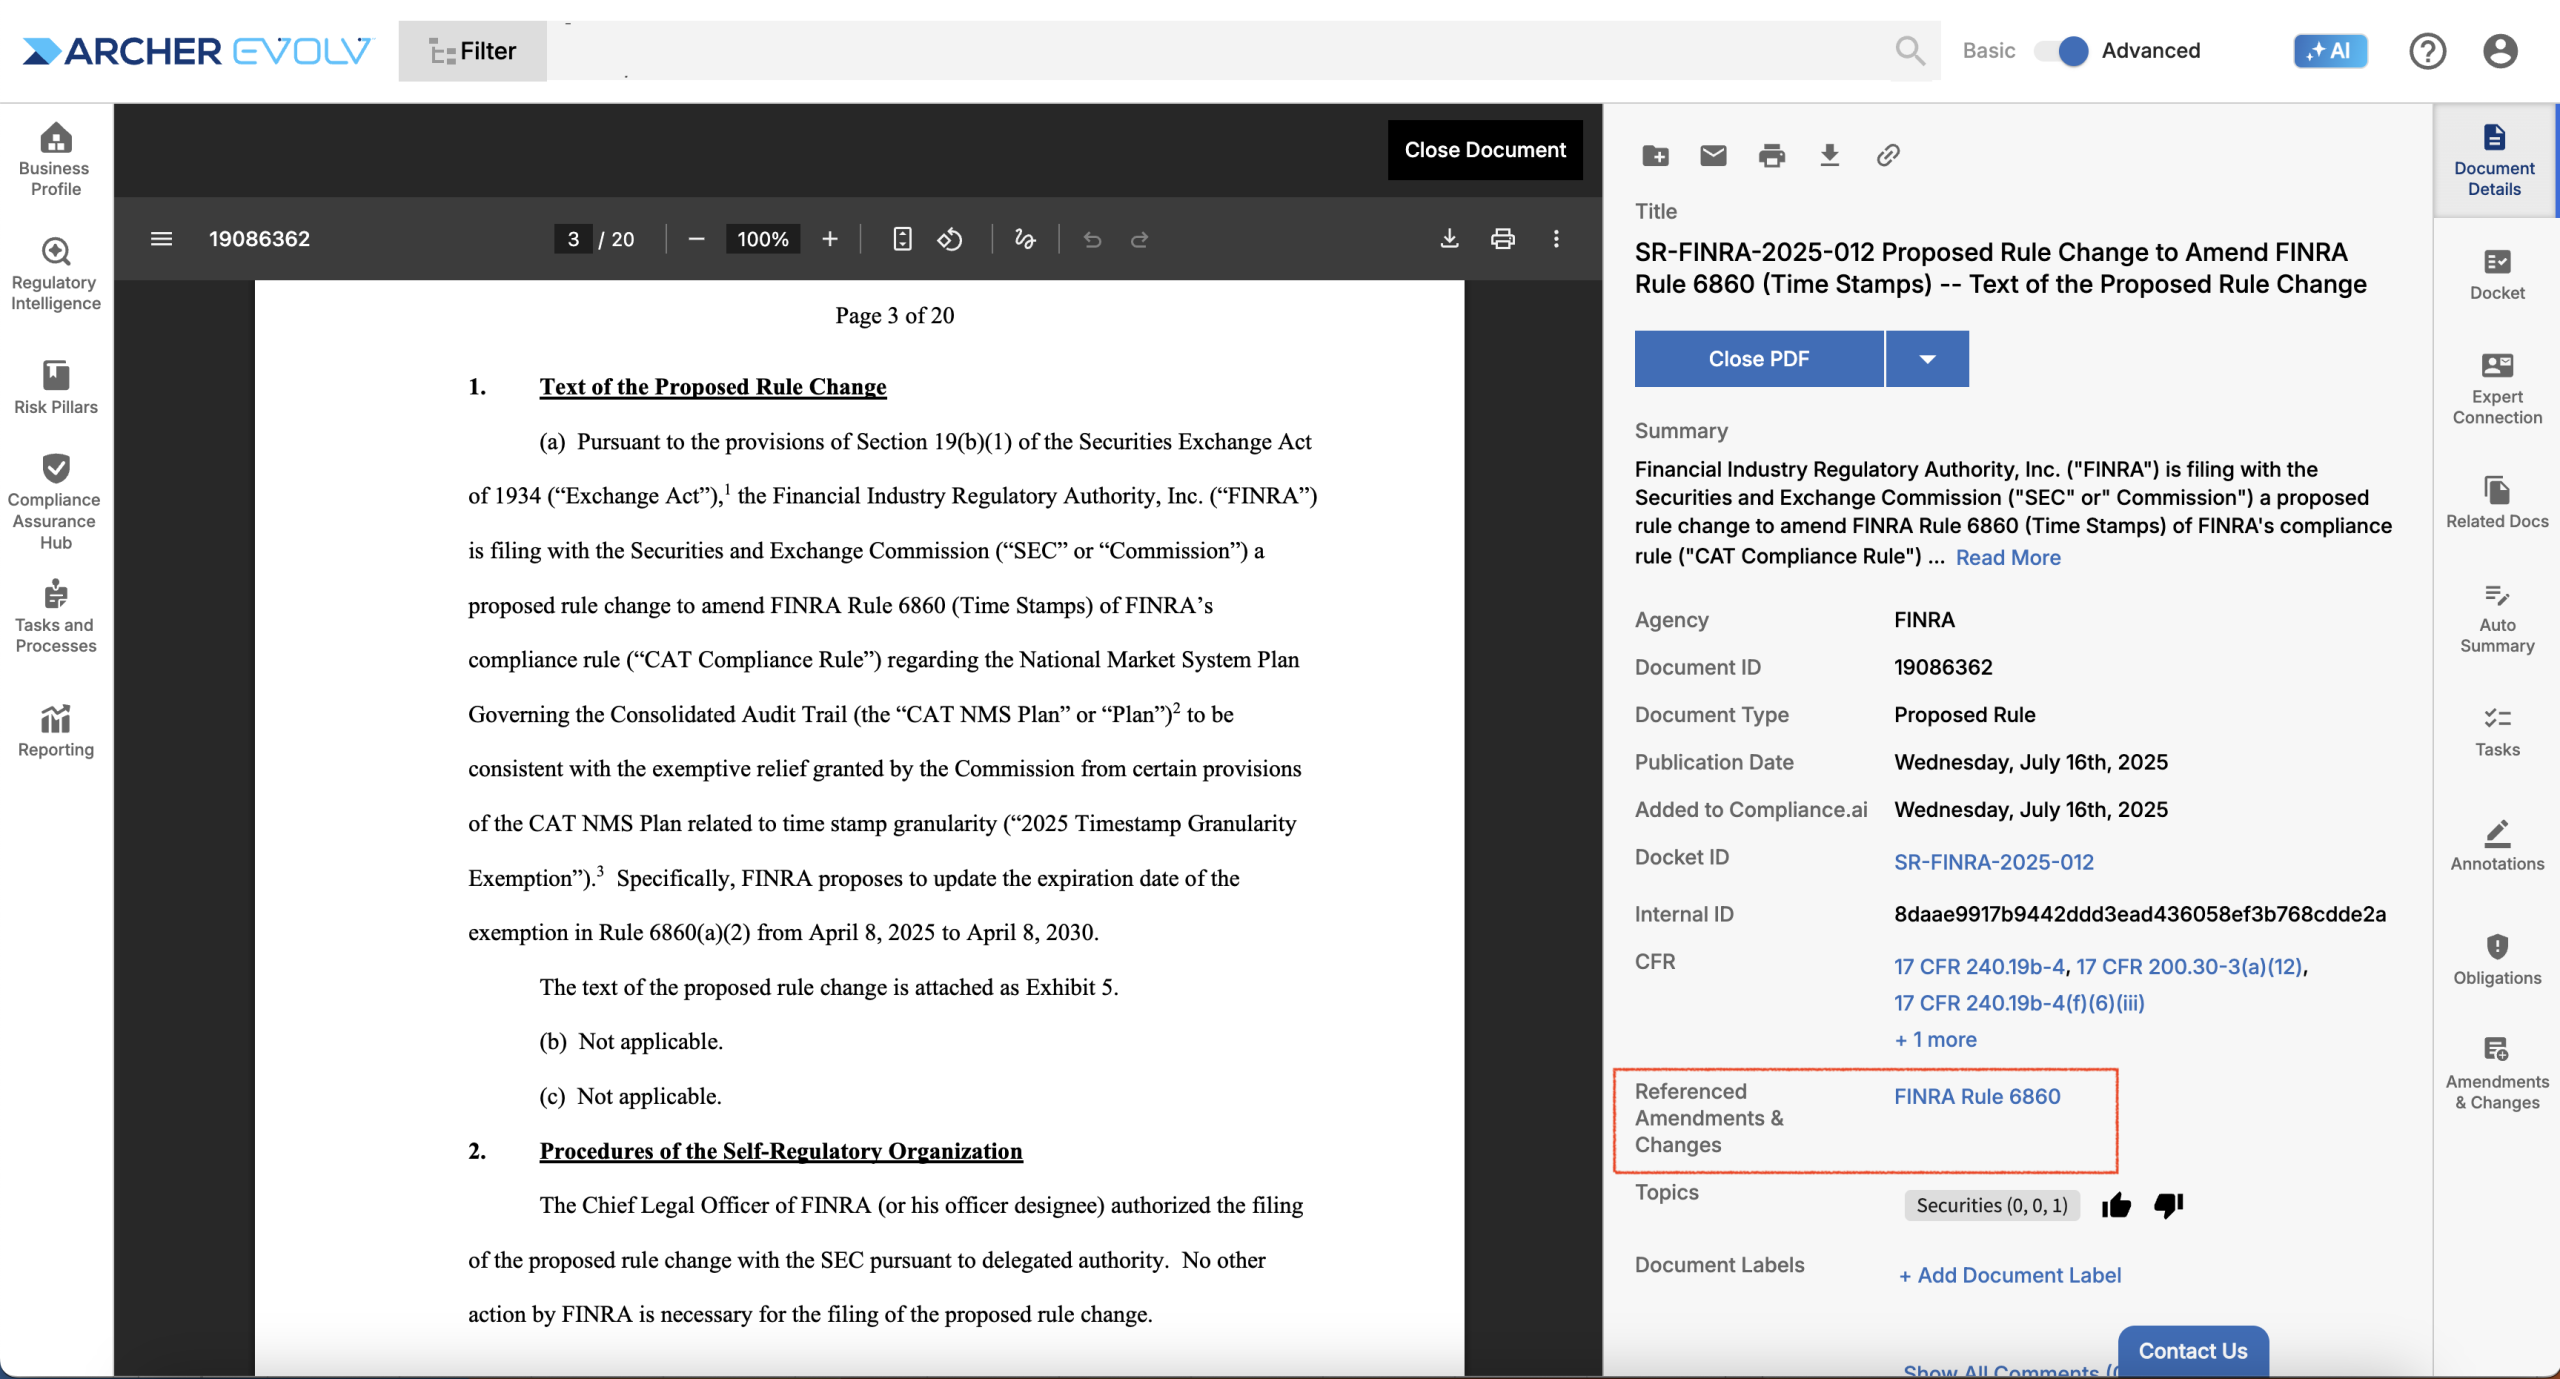Screen dimensions: 2560x1379
Task: Open the PDF more actions menu
Action: click(1556, 239)
